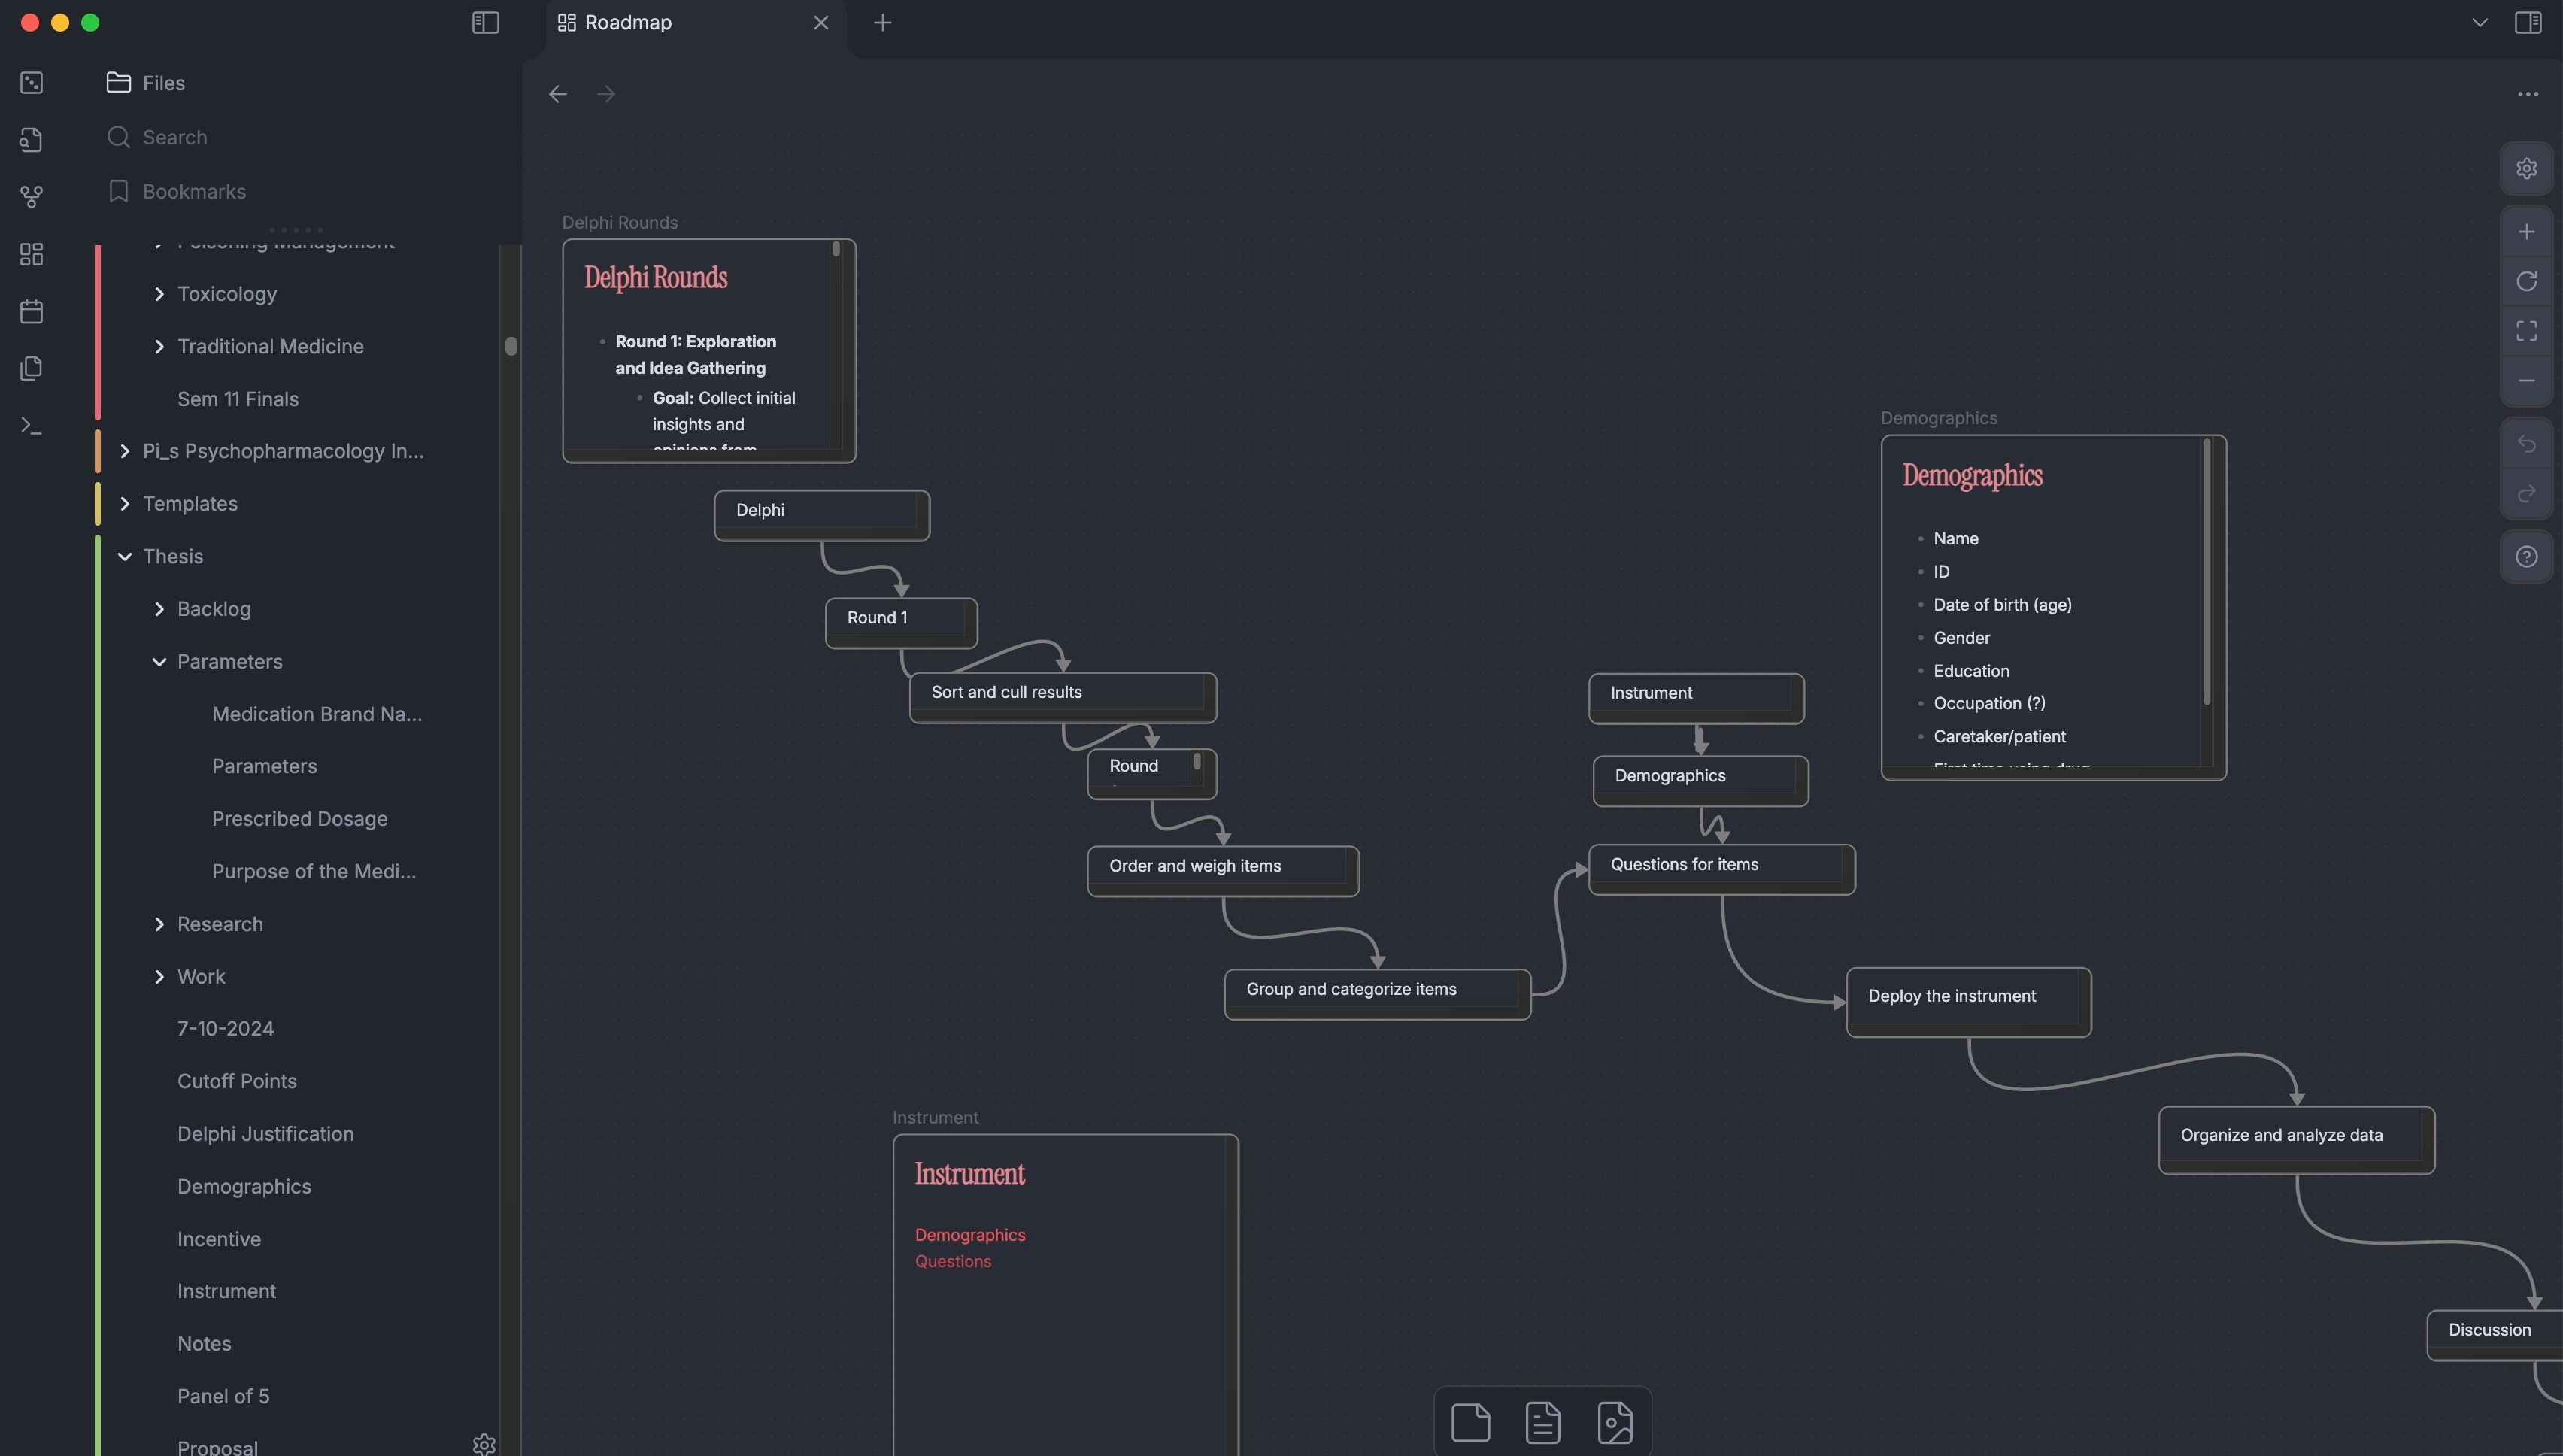Open a new tab
2563x1456 pixels.
point(882,22)
